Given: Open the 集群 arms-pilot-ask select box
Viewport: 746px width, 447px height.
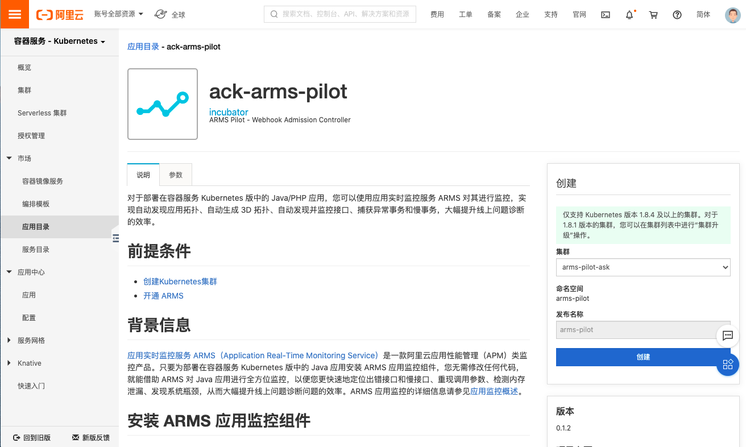Looking at the screenshot, I should coord(643,267).
